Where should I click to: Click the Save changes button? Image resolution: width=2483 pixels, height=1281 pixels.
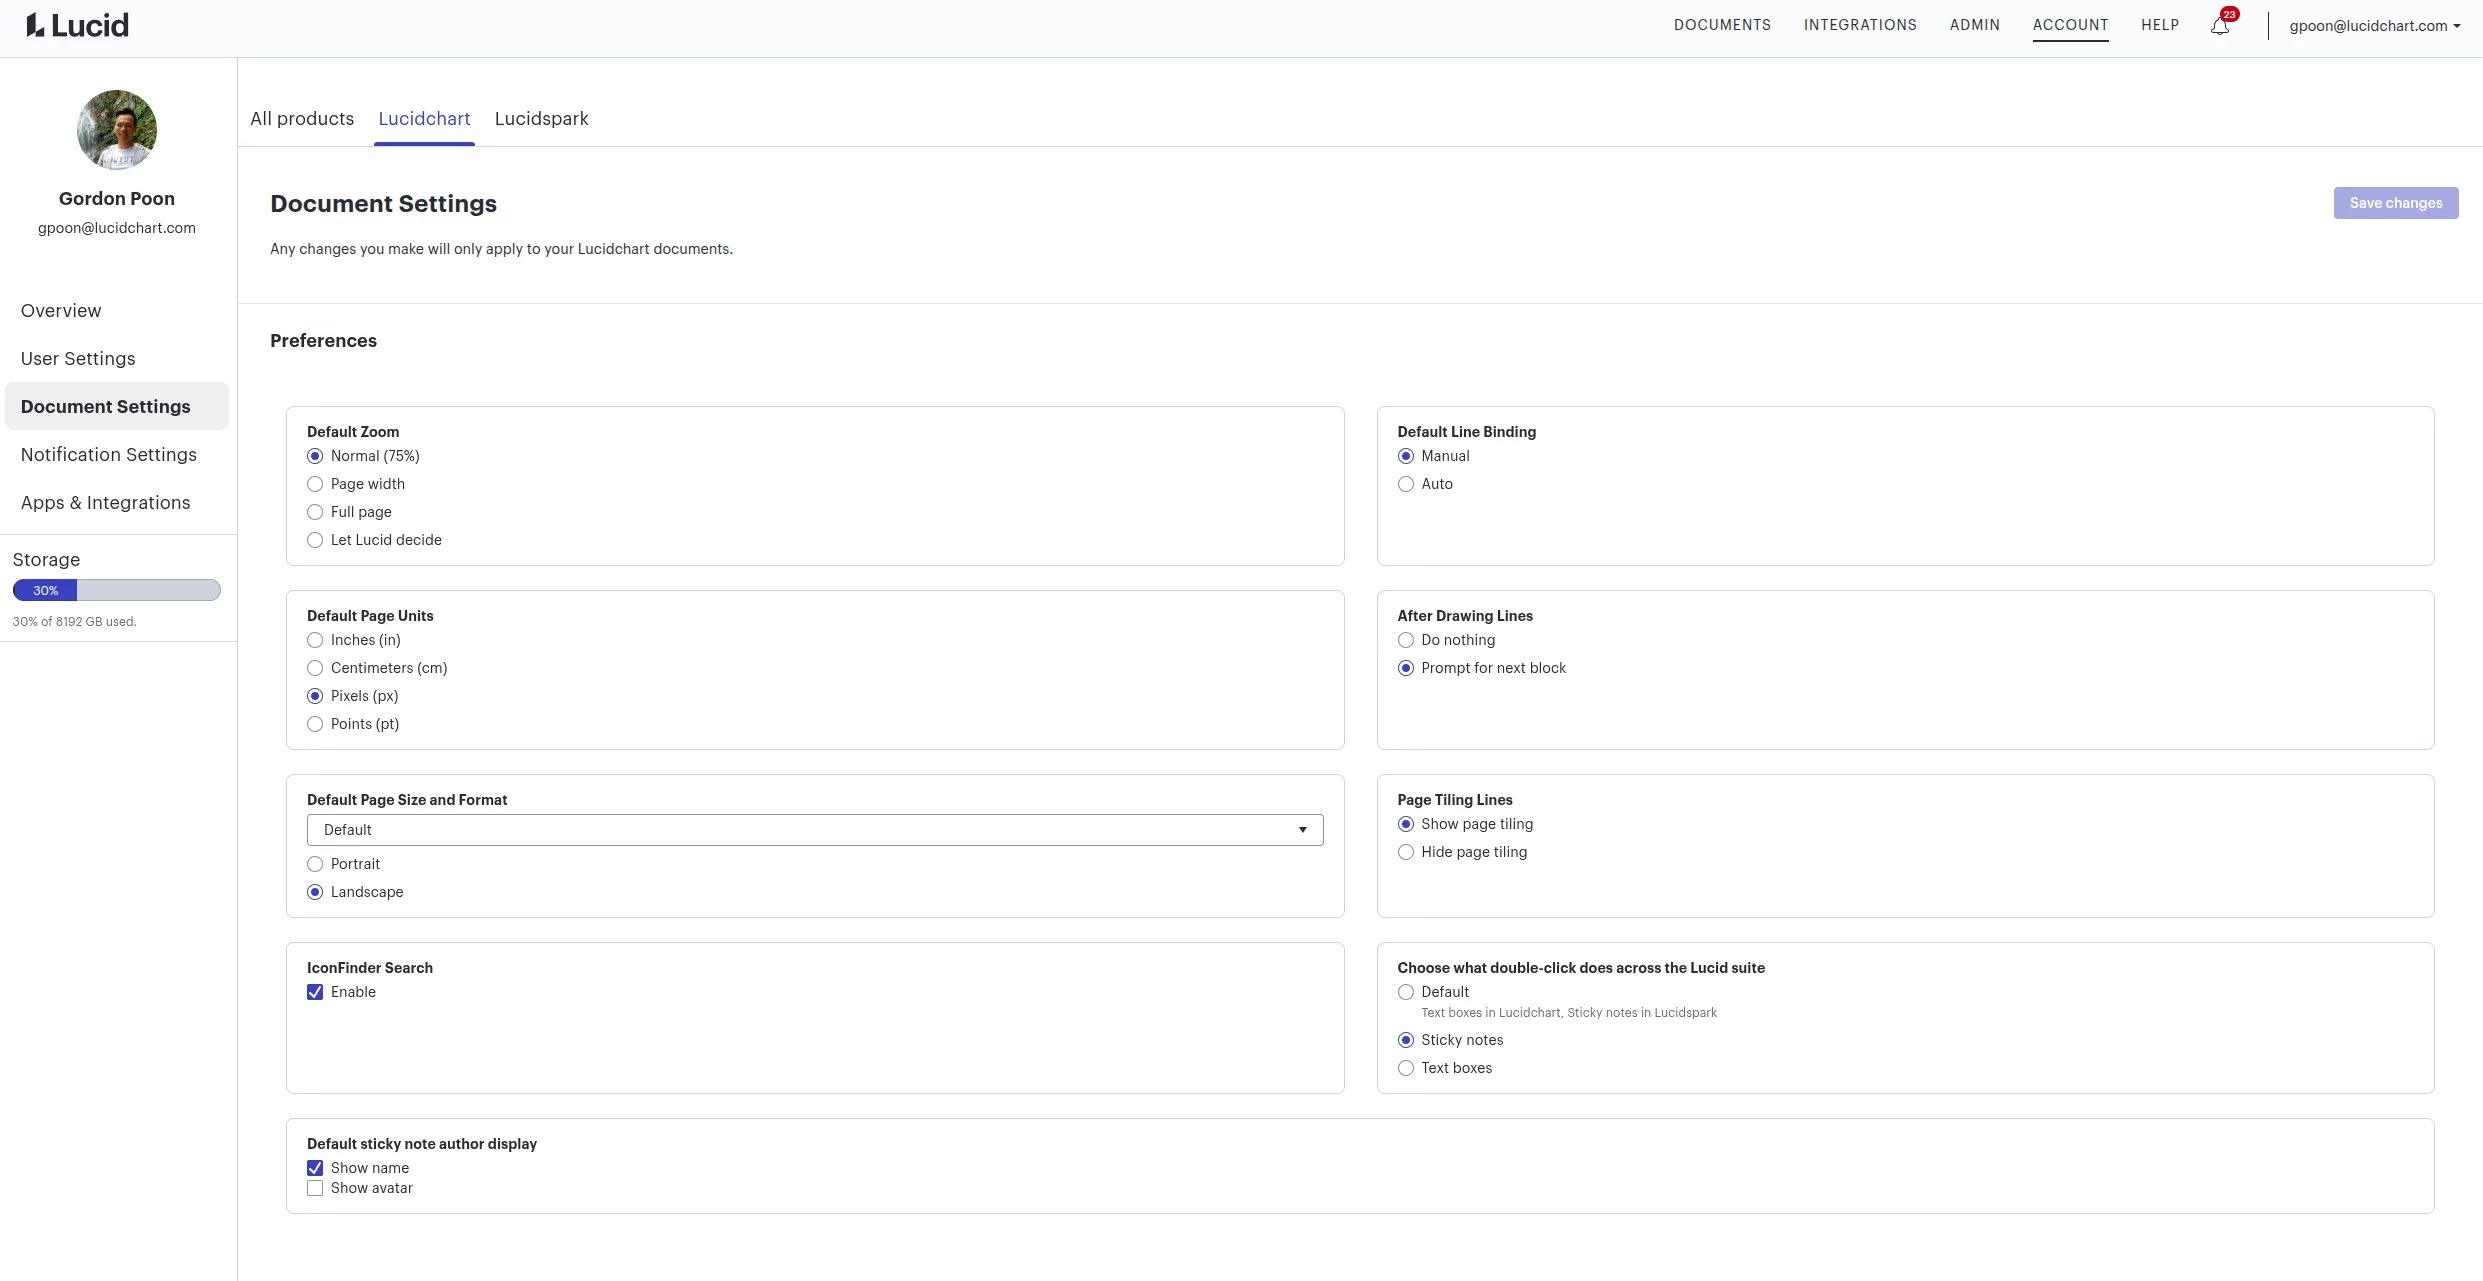coord(2395,203)
